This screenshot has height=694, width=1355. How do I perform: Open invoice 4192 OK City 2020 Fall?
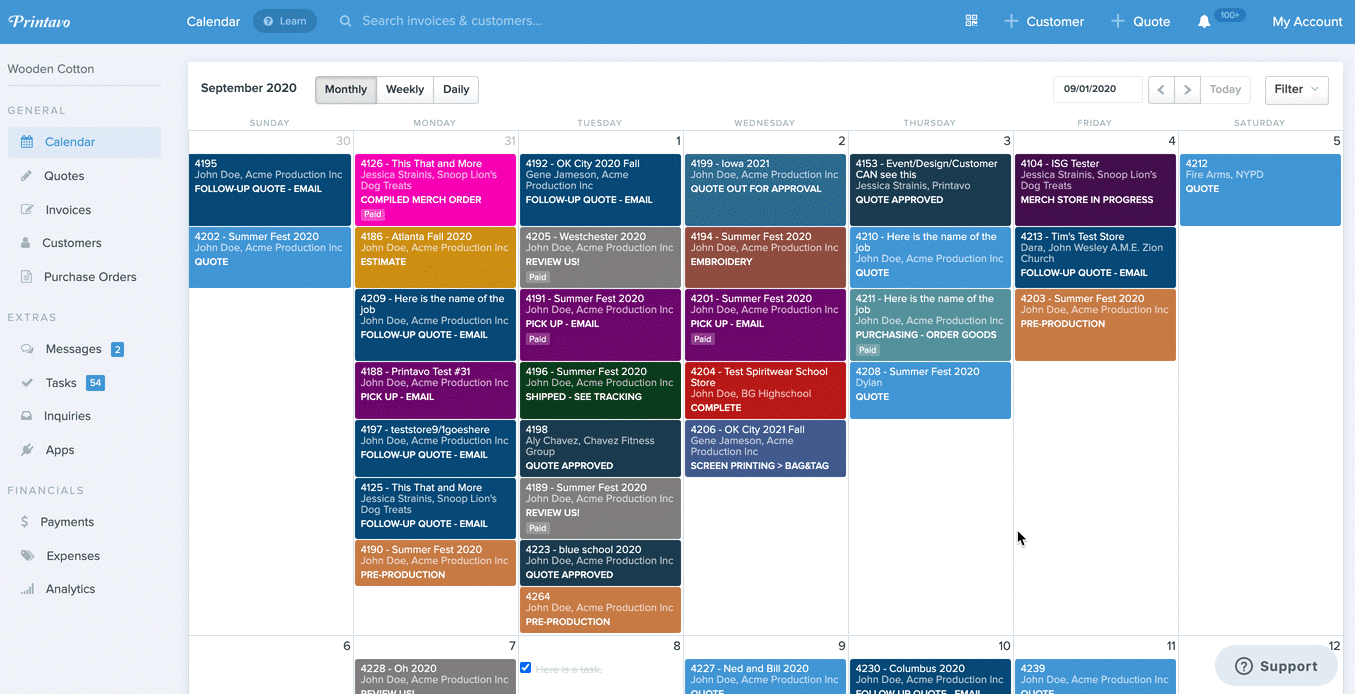[600, 190]
